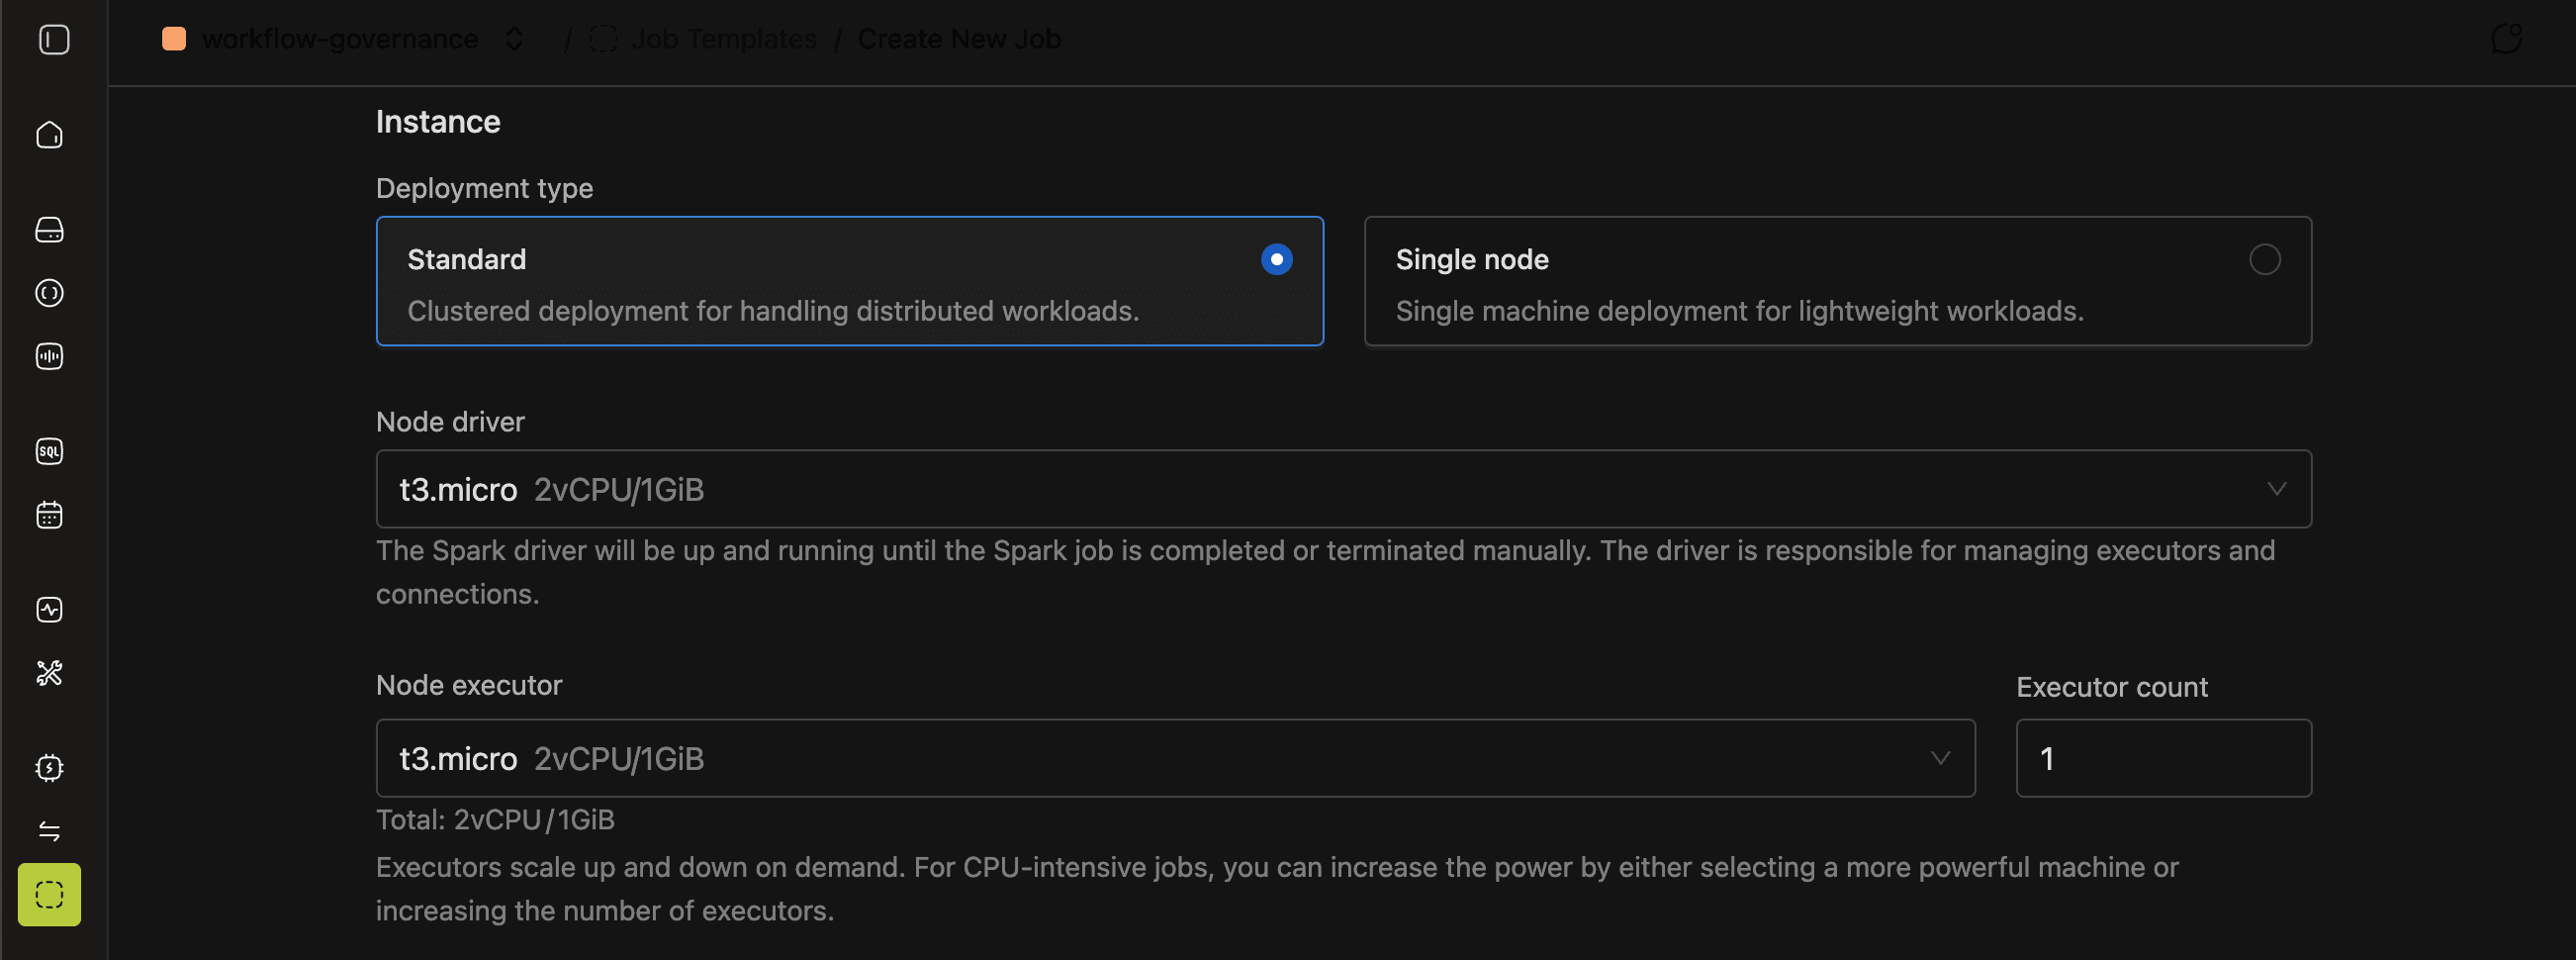Click the Standard deployment card description
The width and height of the screenshot is (2576, 960).
coord(773,311)
